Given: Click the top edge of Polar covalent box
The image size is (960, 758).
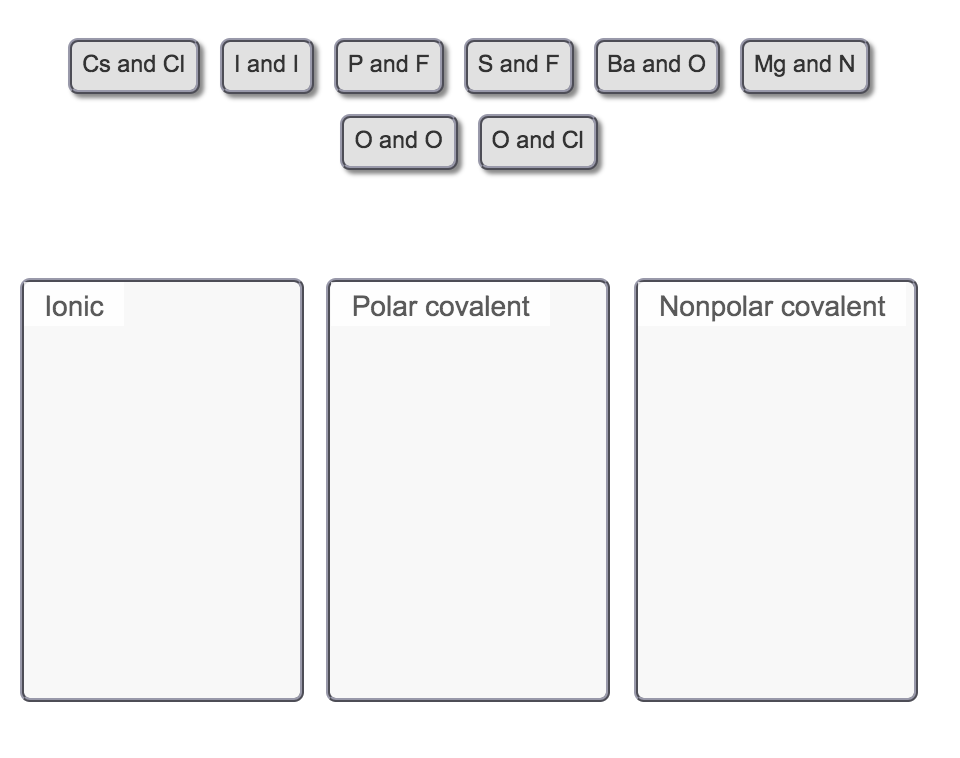Looking at the screenshot, I should [468, 281].
